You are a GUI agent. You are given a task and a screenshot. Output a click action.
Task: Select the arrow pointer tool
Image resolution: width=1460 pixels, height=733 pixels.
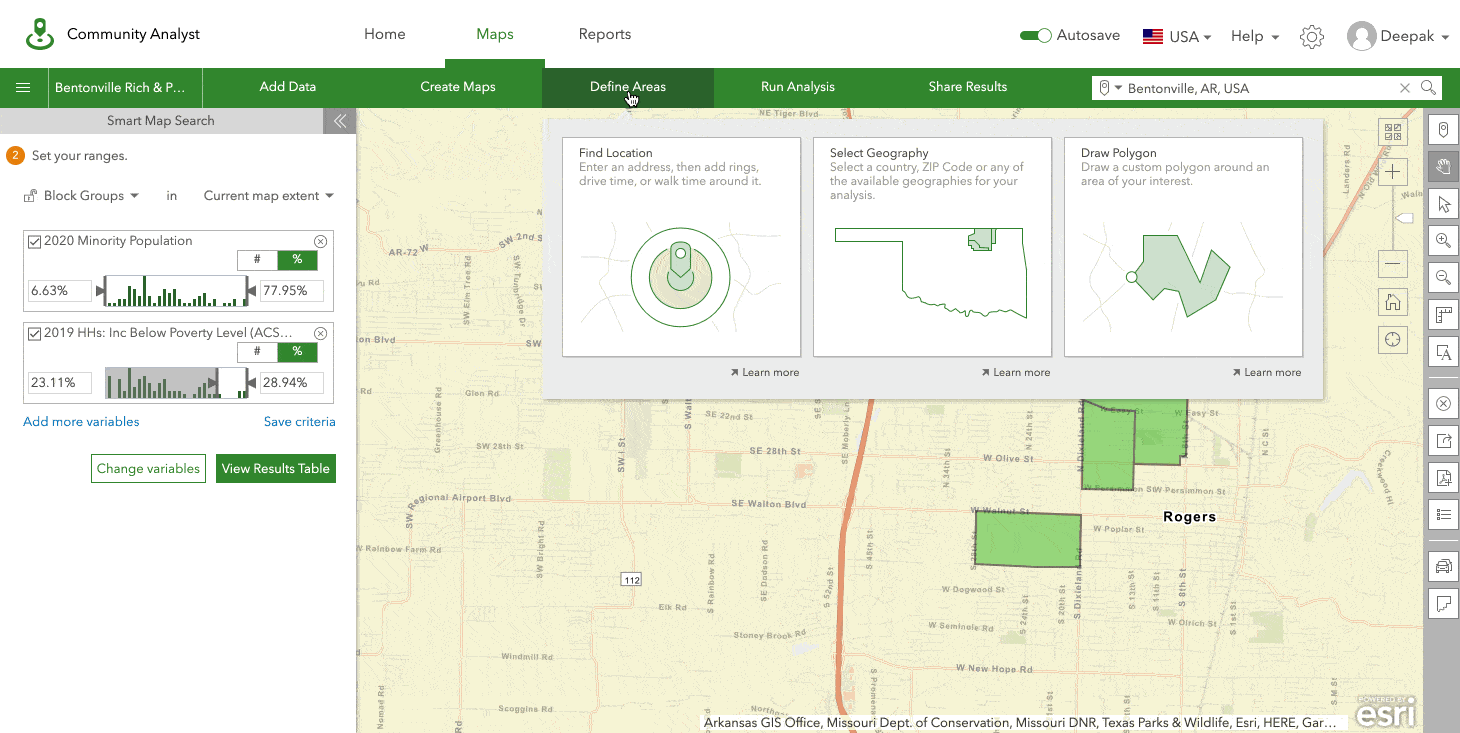pyautogui.click(x=1443, y=203)
